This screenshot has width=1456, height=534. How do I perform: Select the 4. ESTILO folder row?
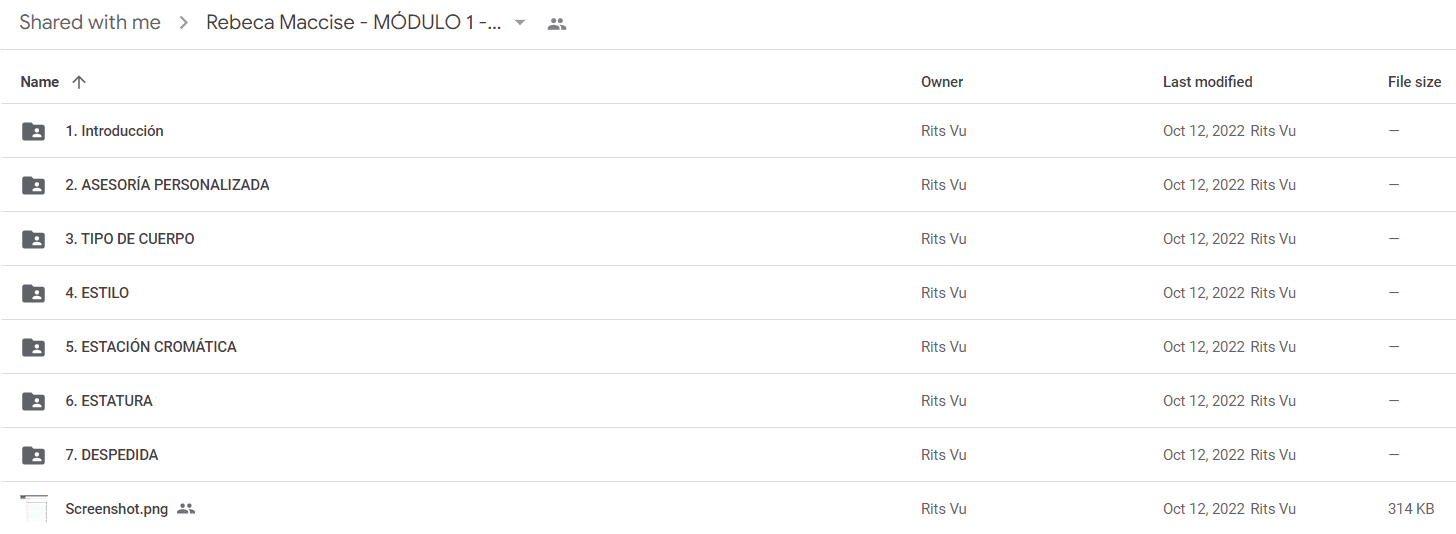(x=728, y=293)
